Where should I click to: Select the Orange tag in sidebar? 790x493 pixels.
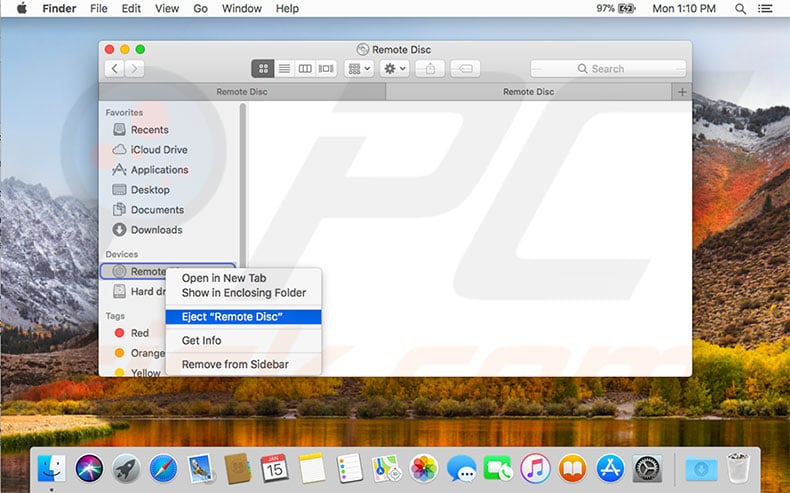tap(140, 353)
